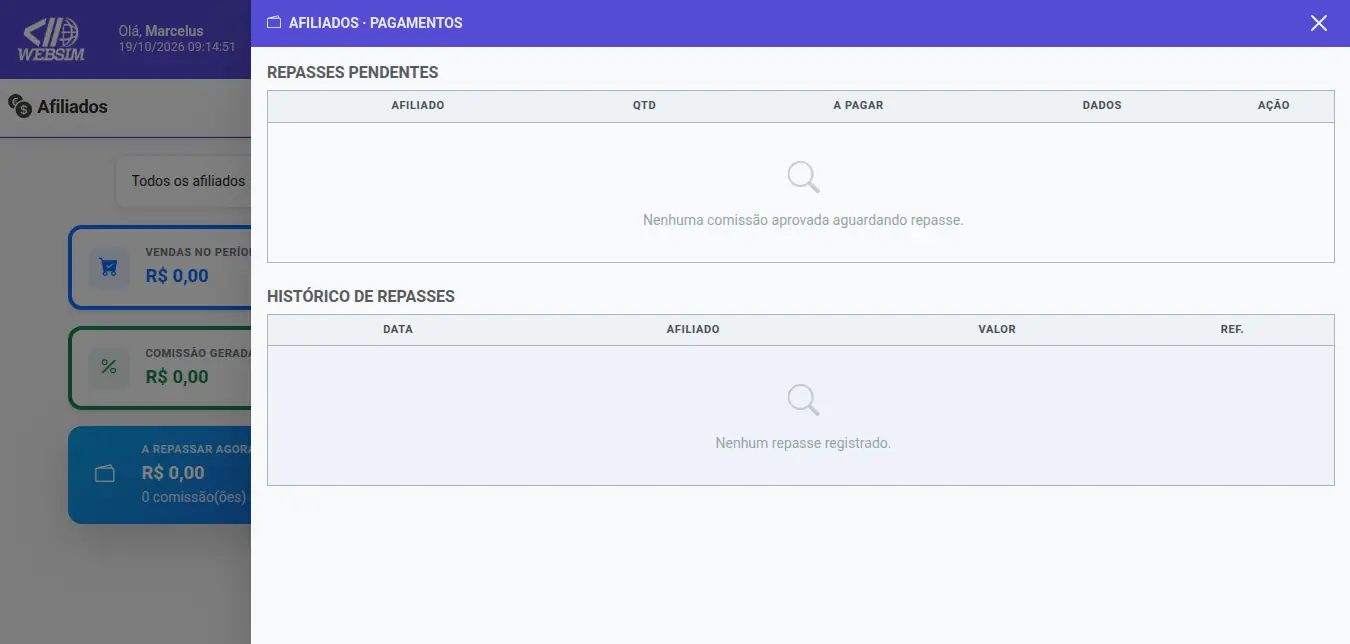
Task: Select the blue A Repassar Agora card
Action: point(160,475)
